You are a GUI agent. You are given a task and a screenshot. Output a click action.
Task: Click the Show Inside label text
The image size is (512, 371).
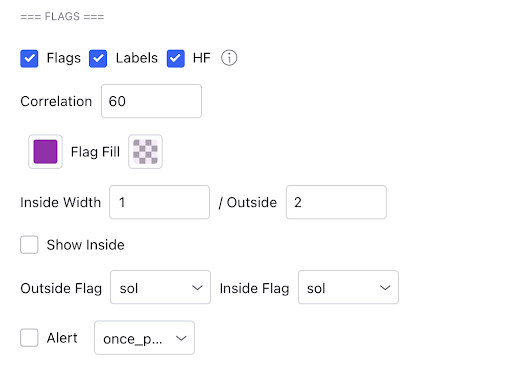(86, 245)
